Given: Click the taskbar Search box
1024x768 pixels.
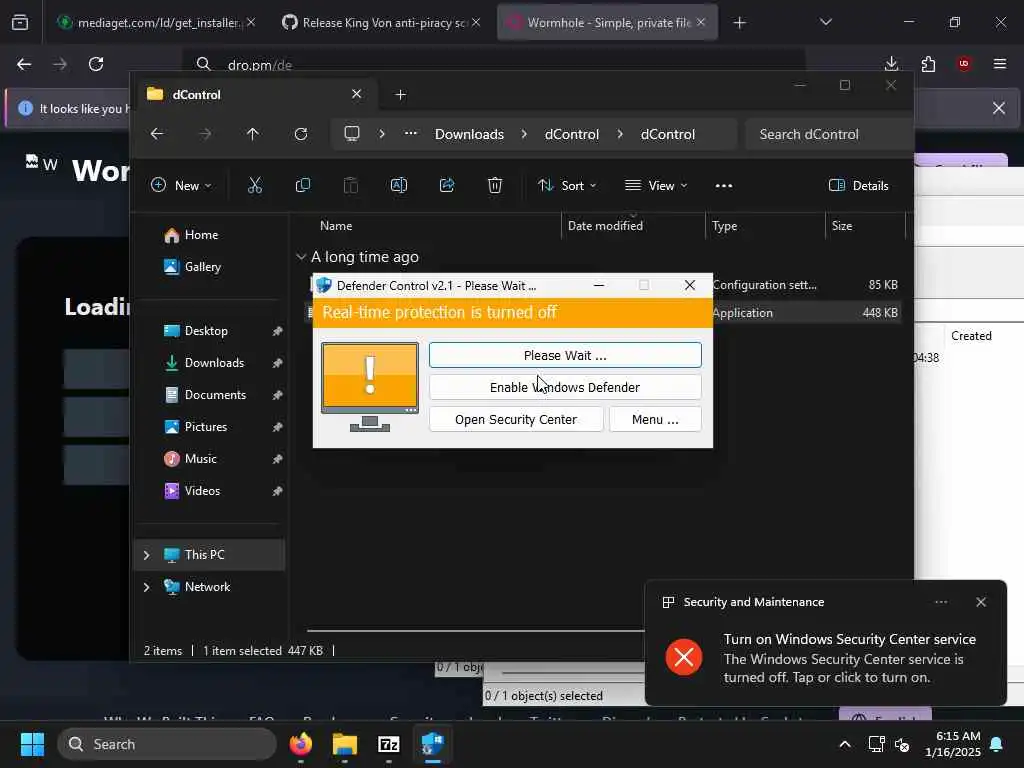Looking at the screenshot, I should tap(167, 744).
